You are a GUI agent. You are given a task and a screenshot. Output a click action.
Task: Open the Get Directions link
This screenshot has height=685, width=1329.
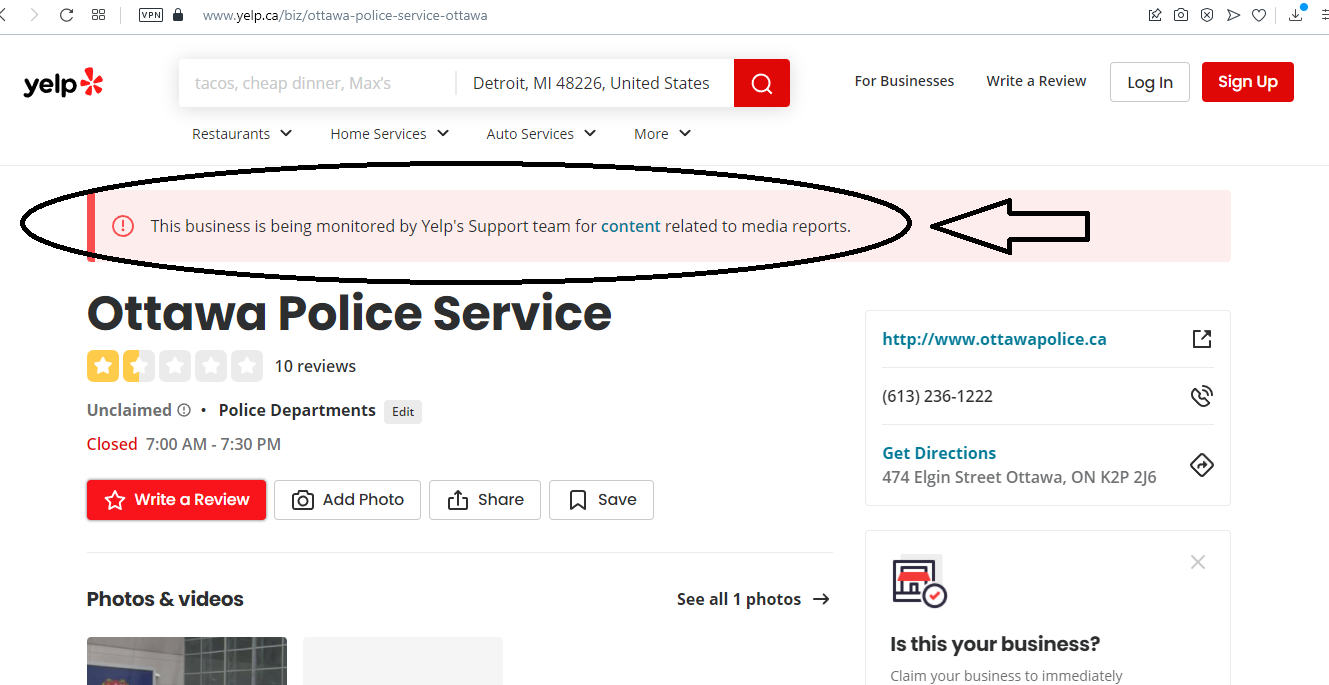(939, 453)
